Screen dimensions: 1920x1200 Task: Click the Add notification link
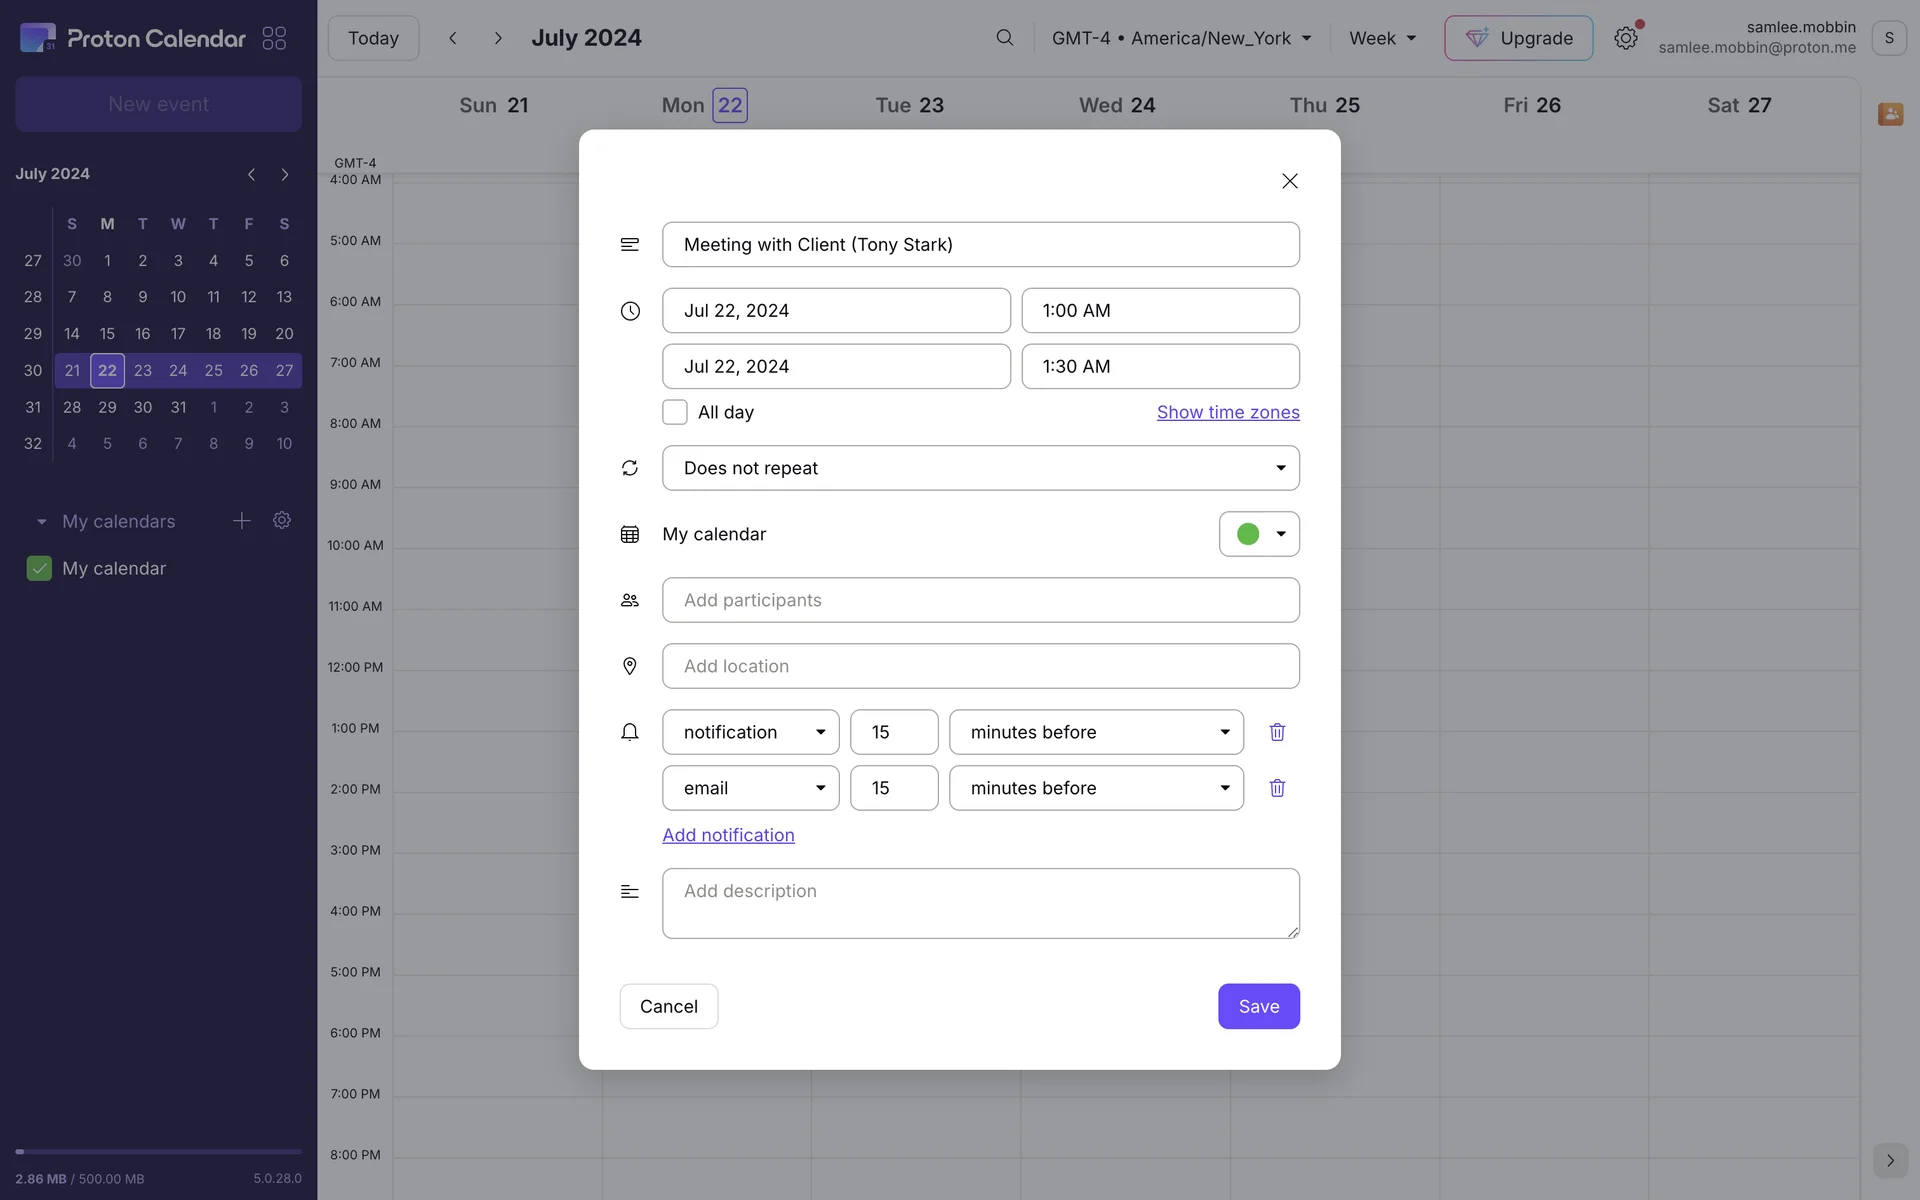(x=728, y=835)
